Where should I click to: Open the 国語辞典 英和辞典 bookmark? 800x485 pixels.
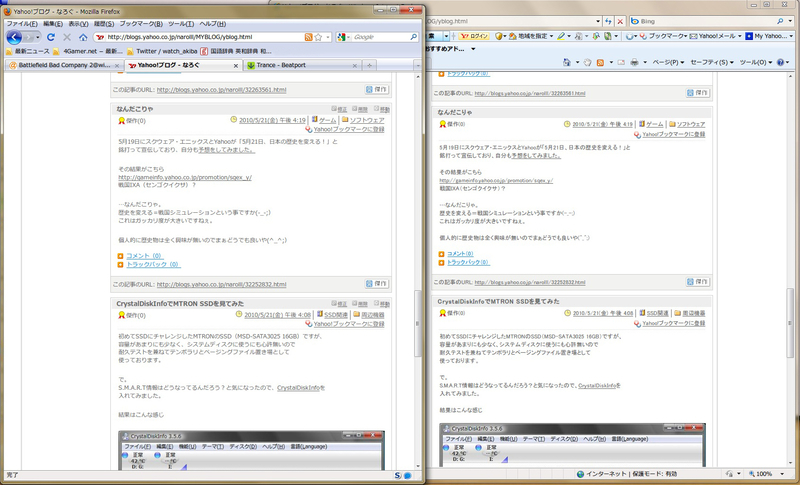236,51
